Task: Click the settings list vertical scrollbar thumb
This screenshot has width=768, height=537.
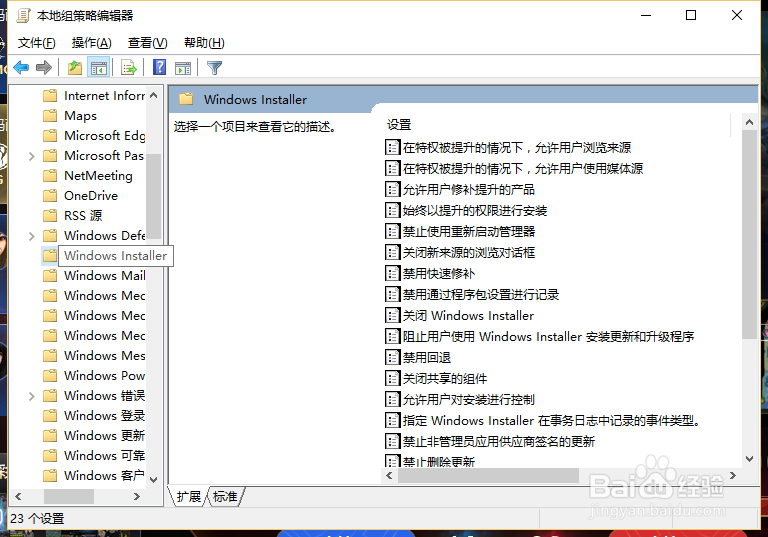Action: point(749,234)
